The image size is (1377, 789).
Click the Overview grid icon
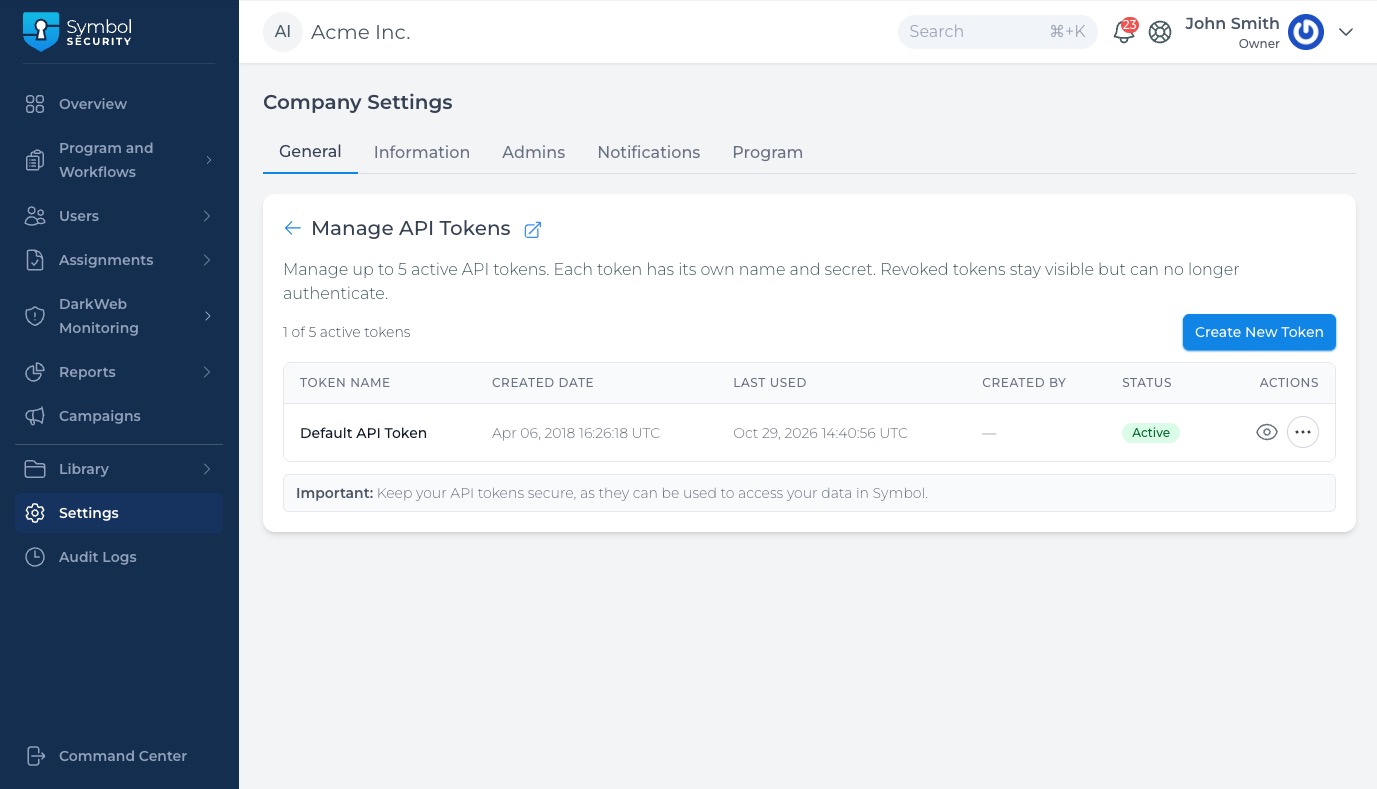pyautogui.click(x=35, y=104)
